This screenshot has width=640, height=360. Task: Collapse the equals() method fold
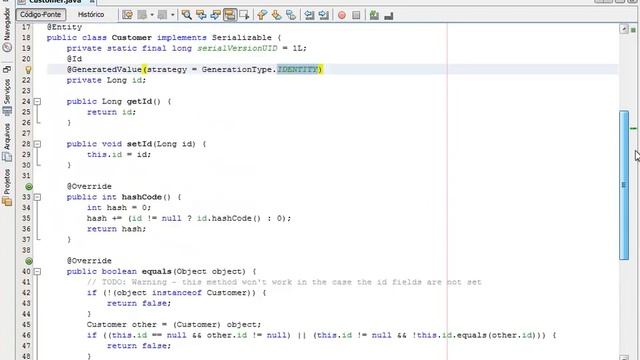click(x=37, y=271)
